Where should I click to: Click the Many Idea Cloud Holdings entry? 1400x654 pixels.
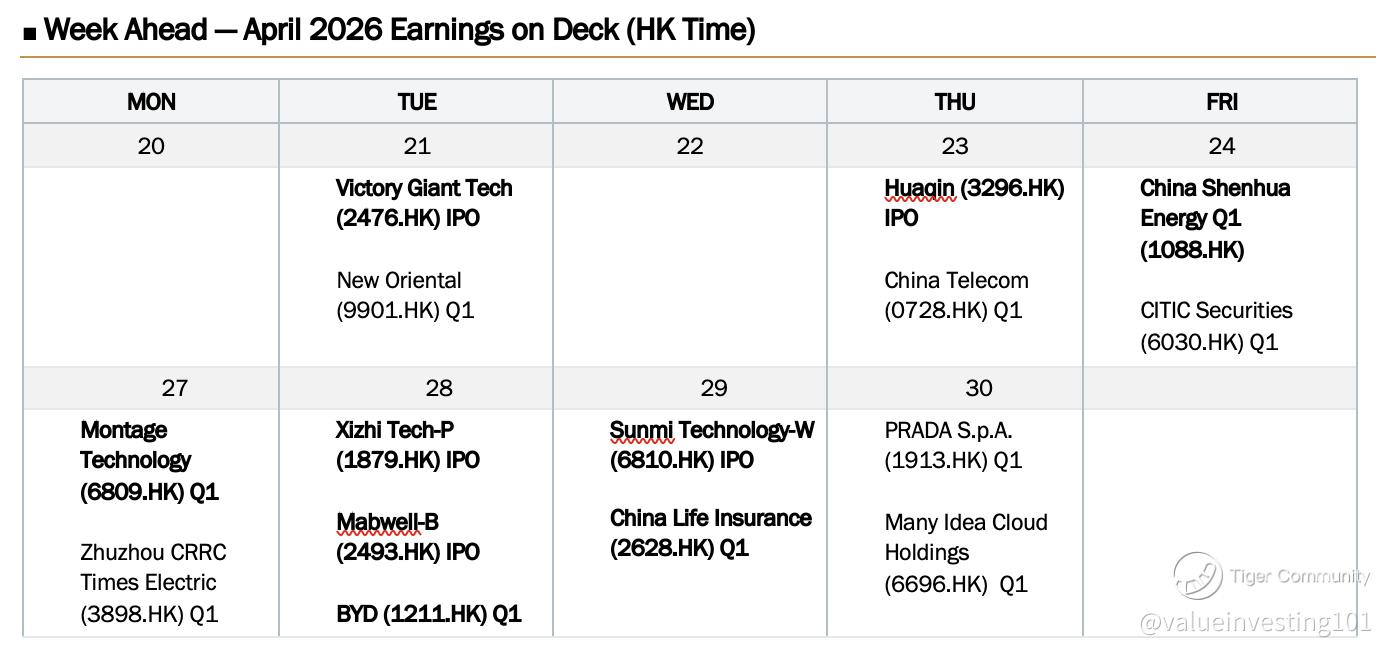coord(965,552)
